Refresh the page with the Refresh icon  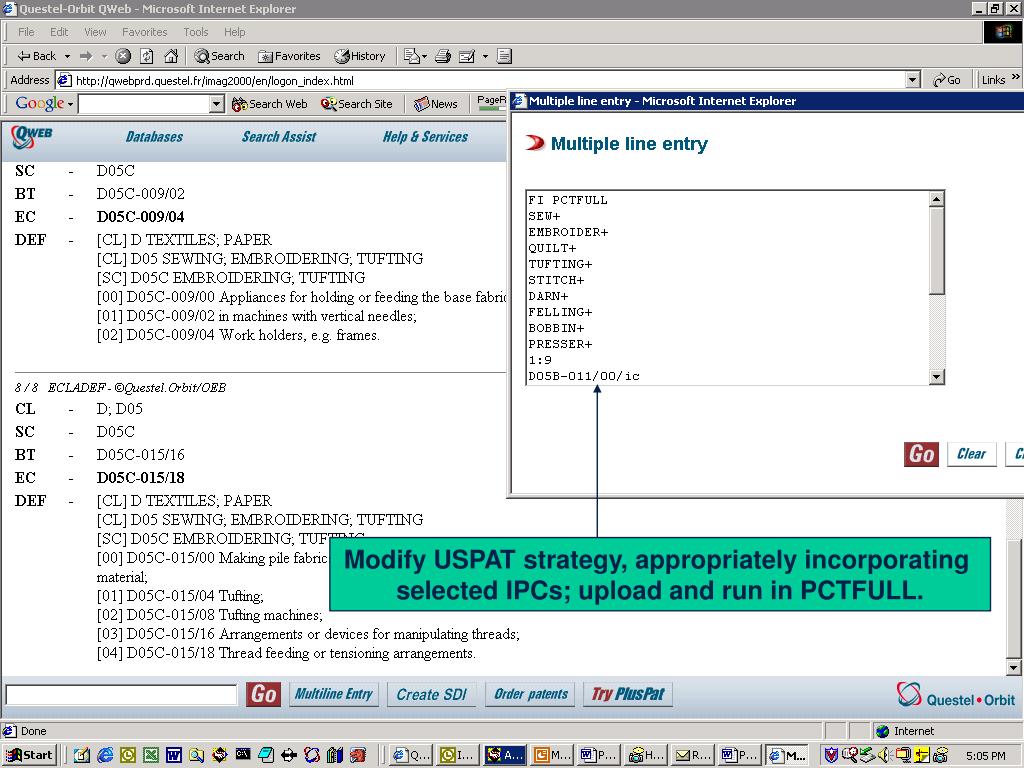(x=147, y=56)
